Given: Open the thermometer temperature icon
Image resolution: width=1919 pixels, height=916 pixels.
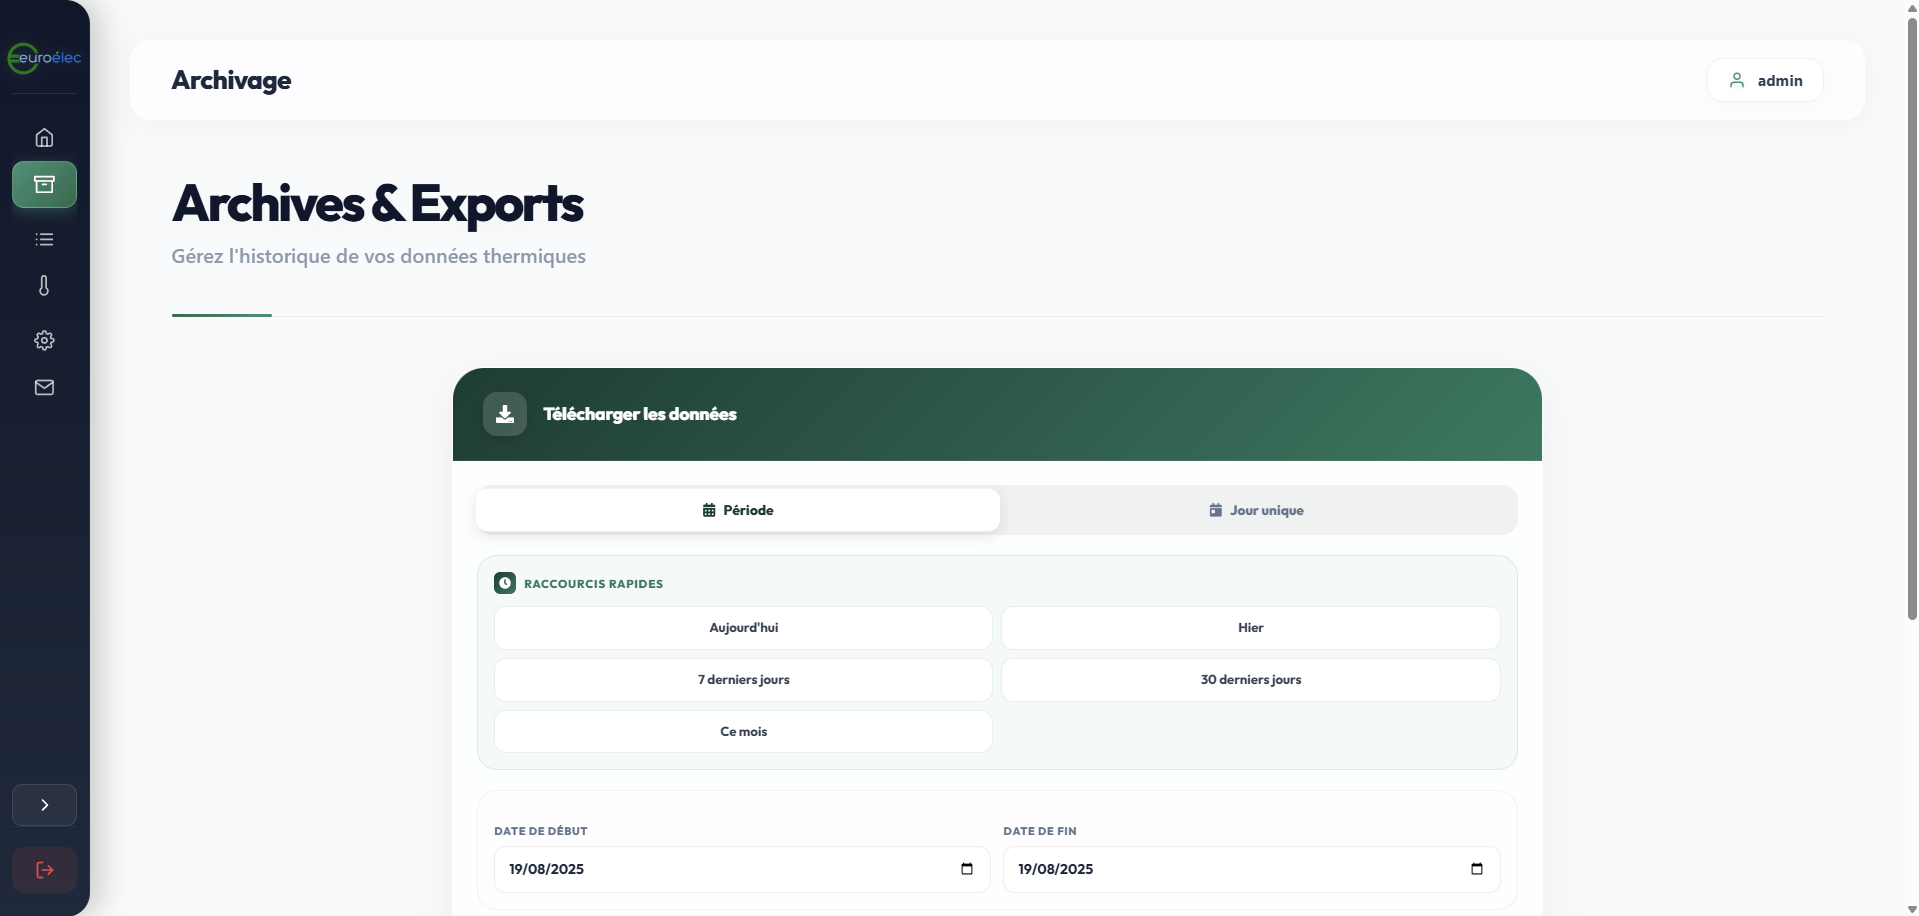Looking at the screenshot, I should coord(44,286).
